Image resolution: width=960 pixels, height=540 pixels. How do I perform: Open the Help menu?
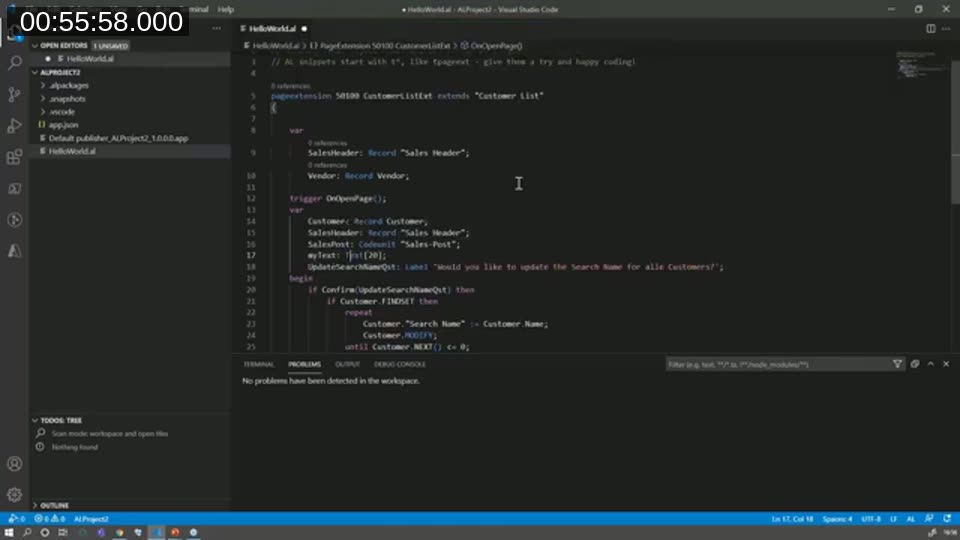pos(226,9)
